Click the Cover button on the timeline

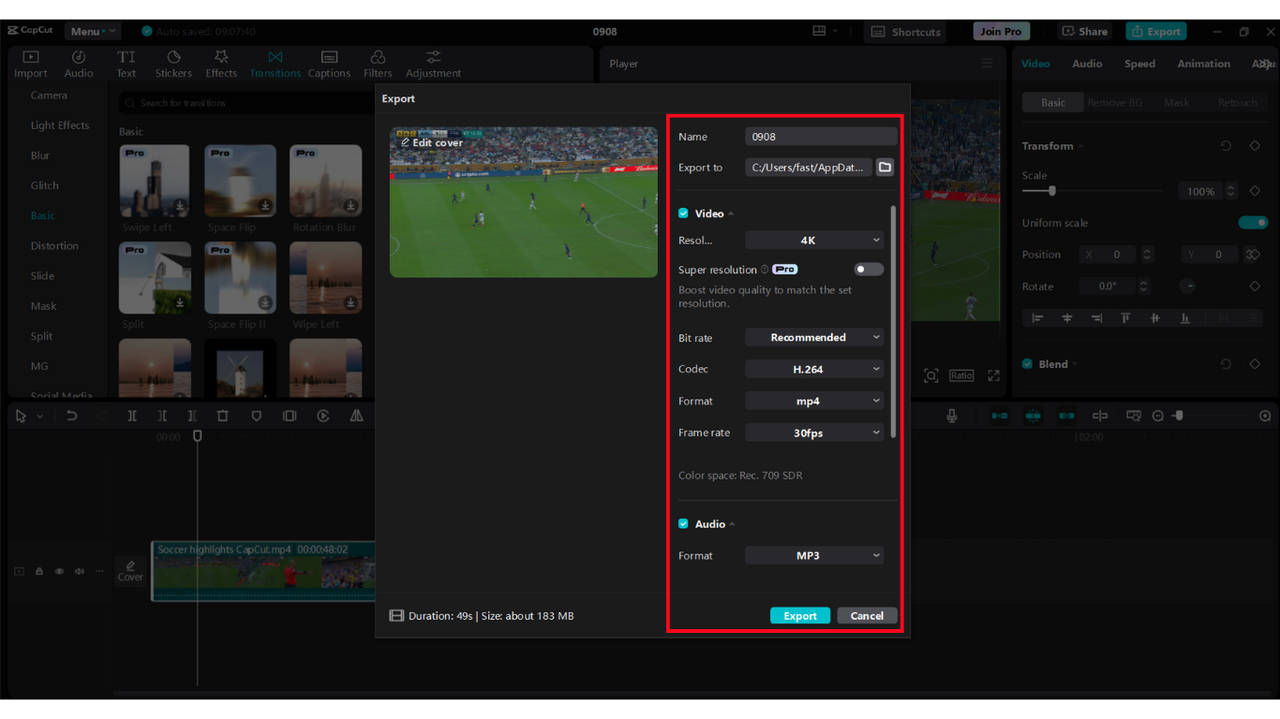(x=131, y=571)
